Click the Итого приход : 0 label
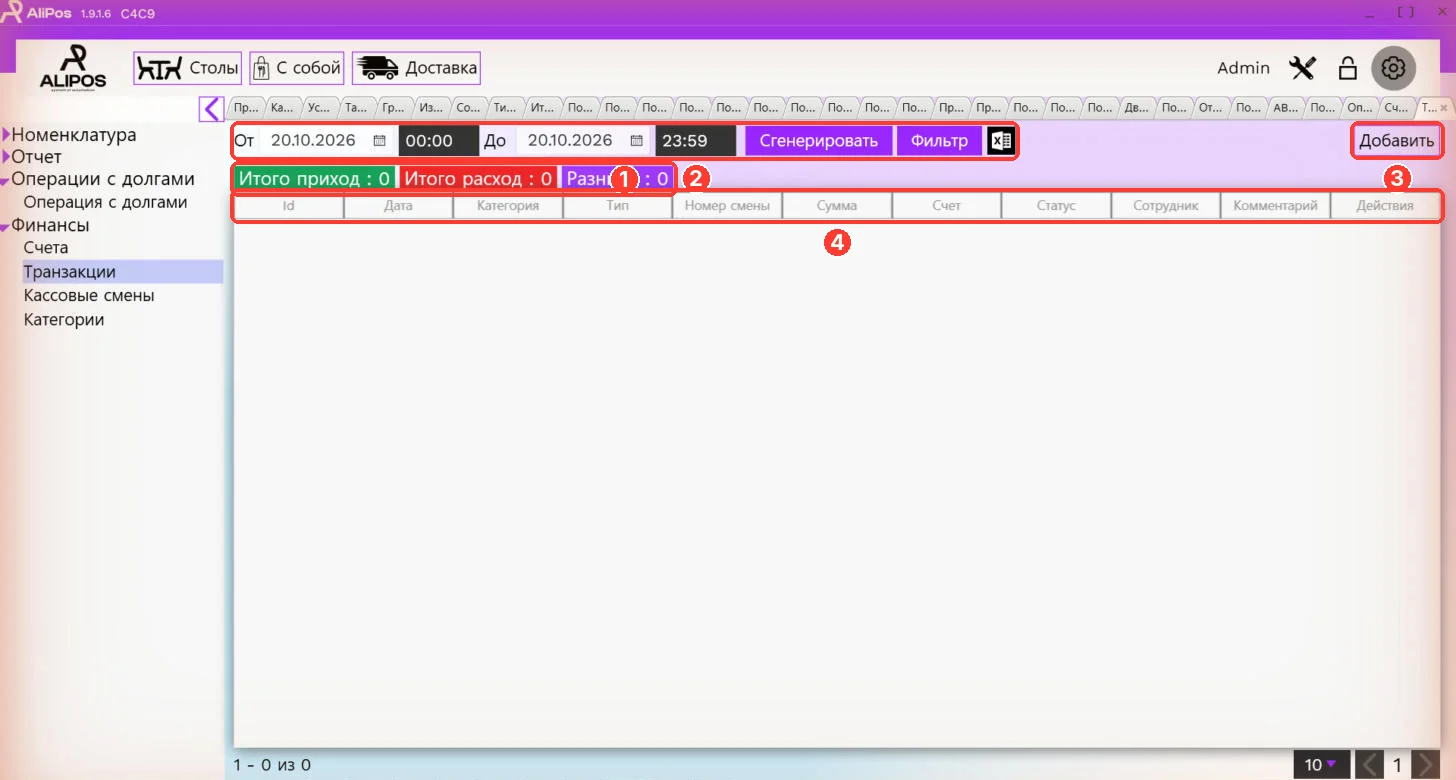 pos(314,179)
